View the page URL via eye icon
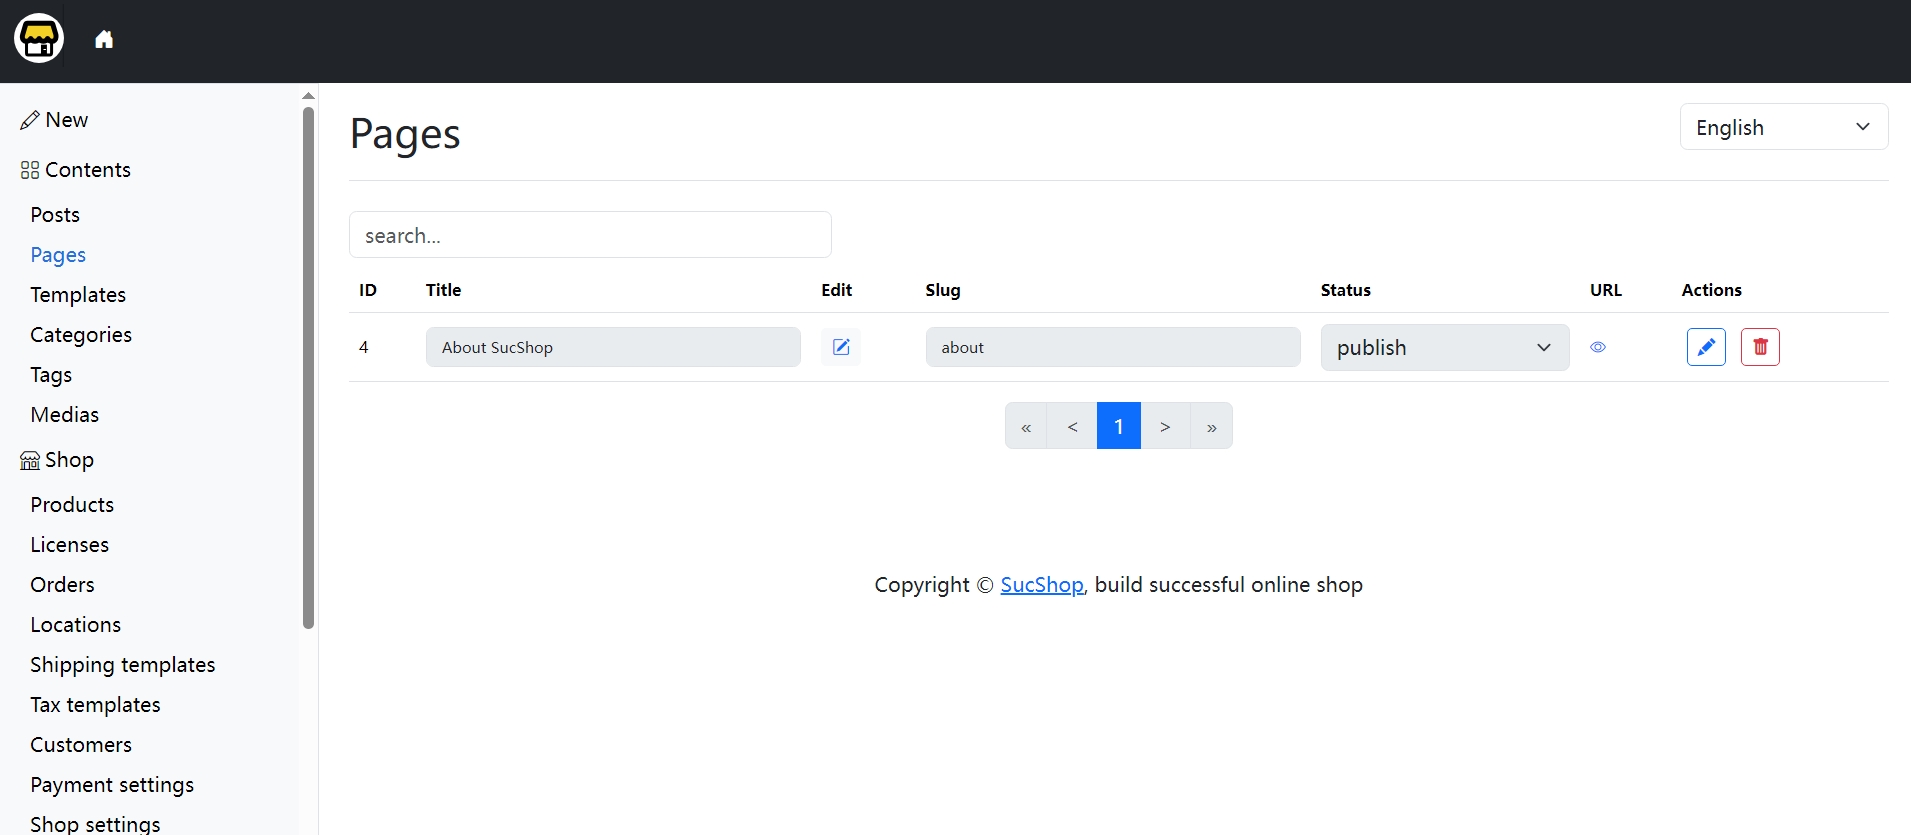This screenshot has height=835, width=1911. [x=1598, y=347]
